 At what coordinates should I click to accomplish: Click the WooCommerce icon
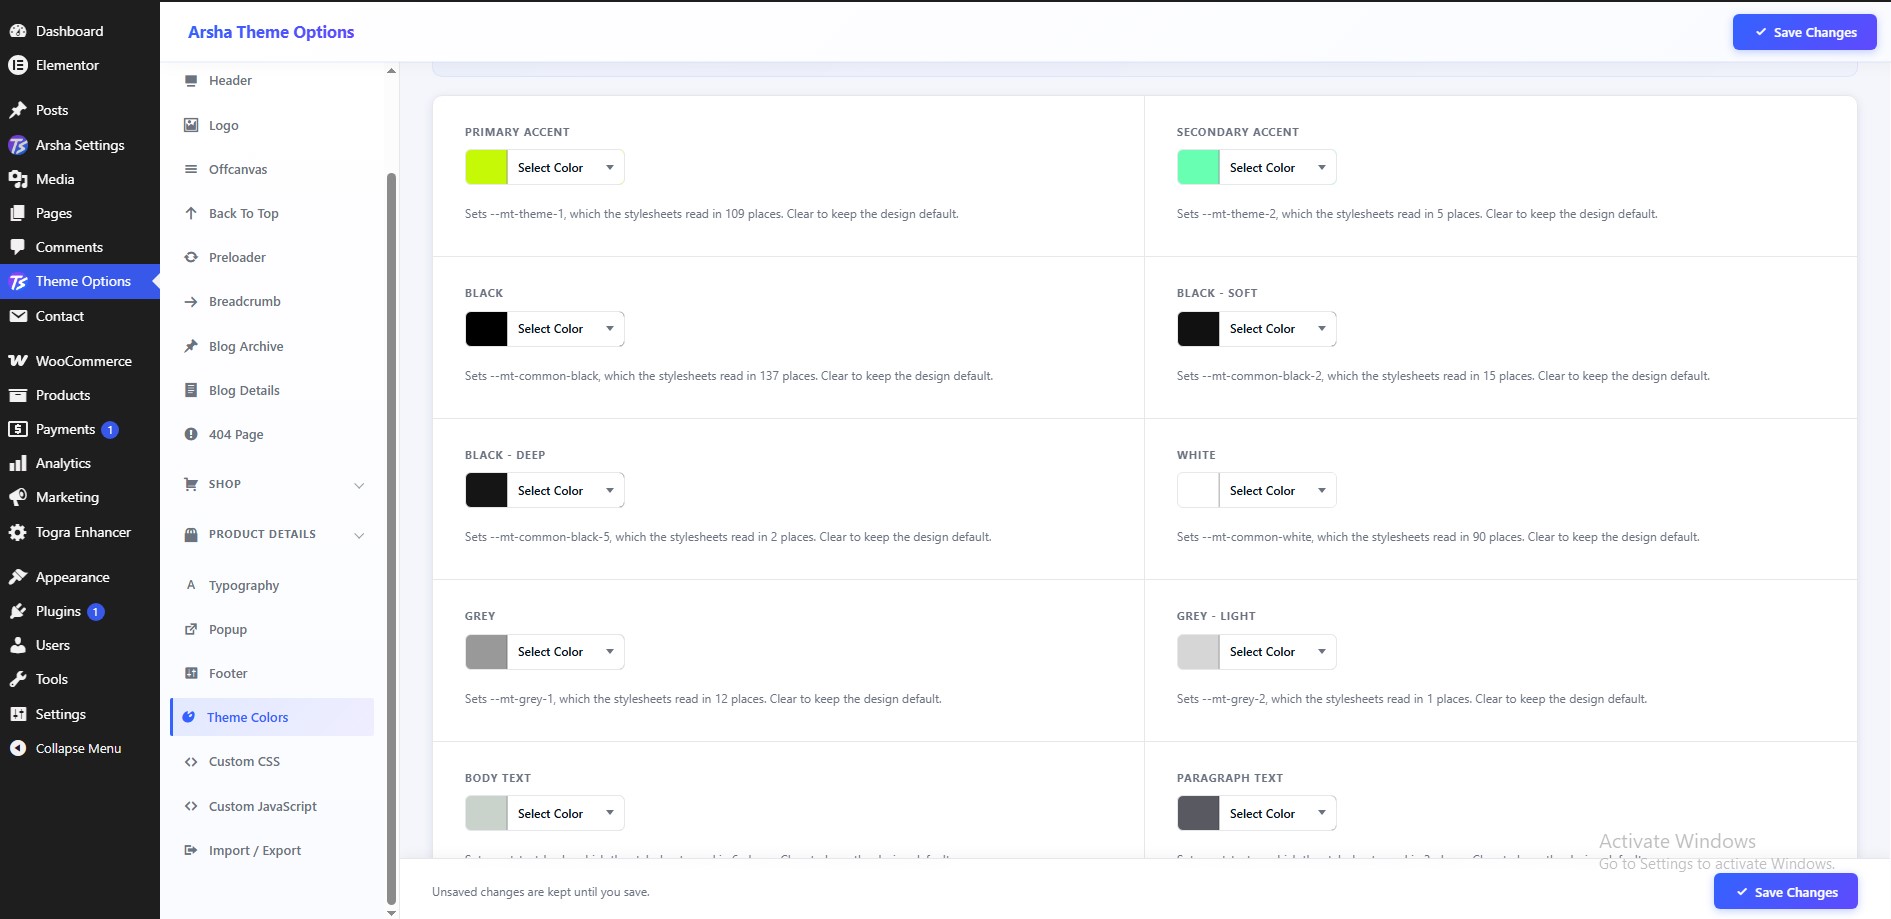pos(18,361)
